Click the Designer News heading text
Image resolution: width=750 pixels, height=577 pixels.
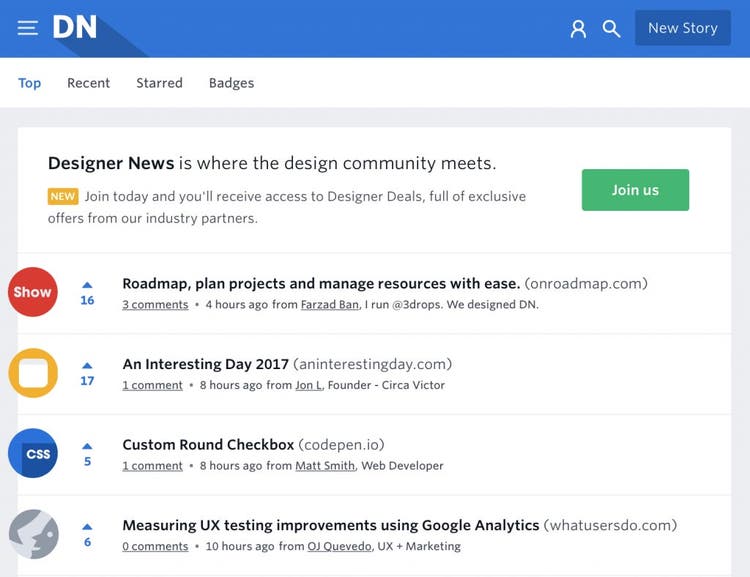click(111, 163)
